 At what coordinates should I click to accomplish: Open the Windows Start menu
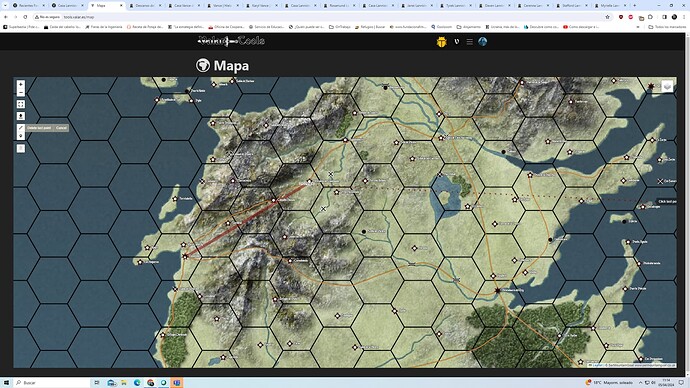point(6,383)
